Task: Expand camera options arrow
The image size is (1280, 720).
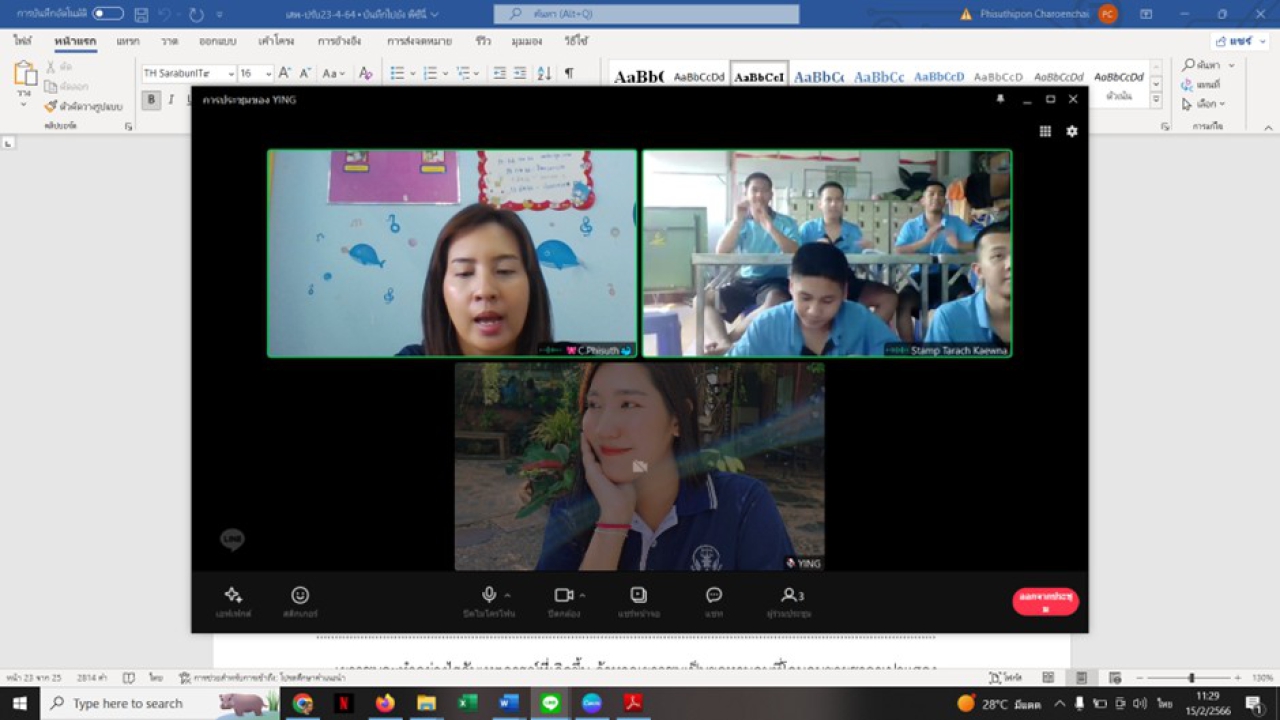Action: [582, 595]
